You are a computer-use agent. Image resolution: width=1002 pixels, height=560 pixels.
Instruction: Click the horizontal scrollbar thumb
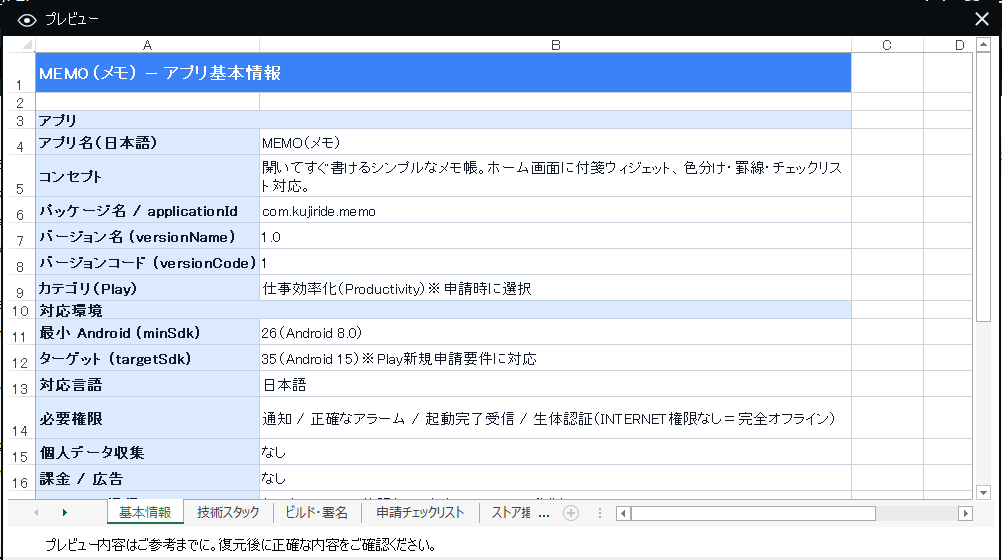[x=753, y=513]
